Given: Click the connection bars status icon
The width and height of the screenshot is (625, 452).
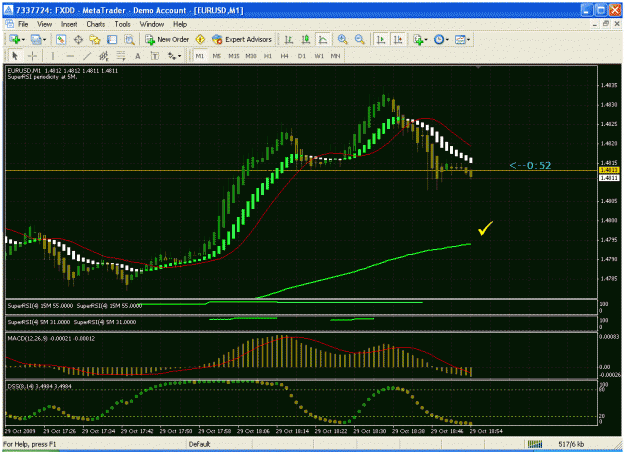Looking at the screenshot, I should (535, 444).
